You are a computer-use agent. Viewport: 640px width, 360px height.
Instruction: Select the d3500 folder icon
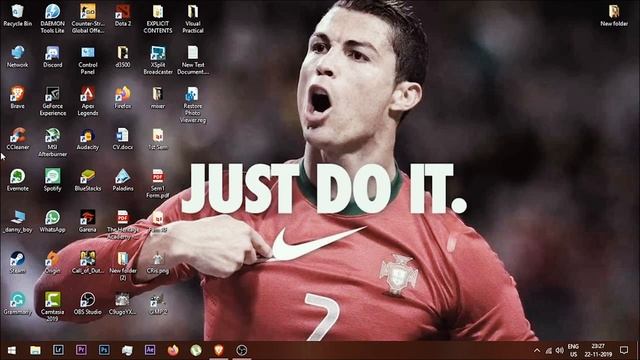(x=123, y=57)
